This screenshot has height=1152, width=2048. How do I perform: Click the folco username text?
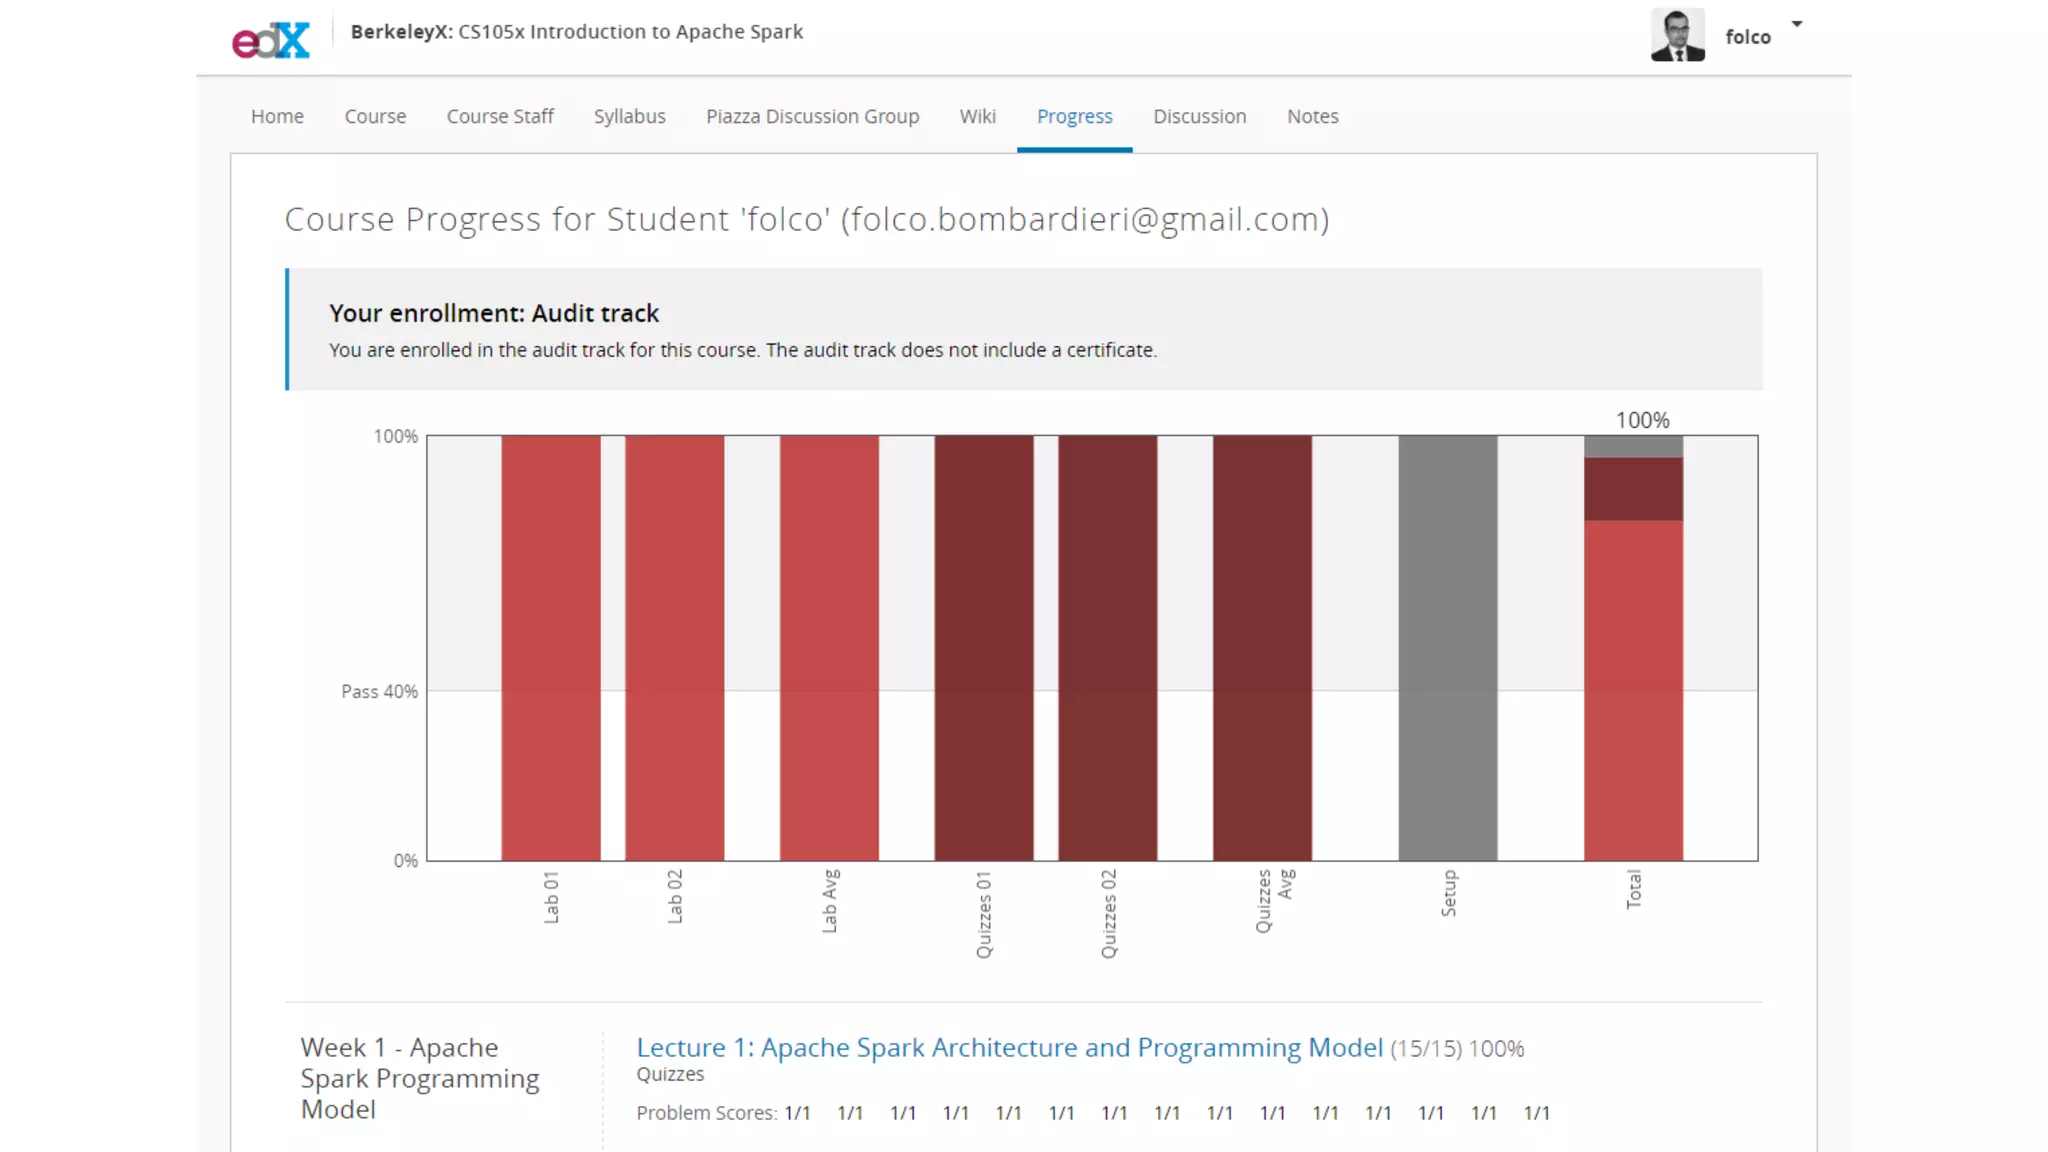tap(1747, 37)
